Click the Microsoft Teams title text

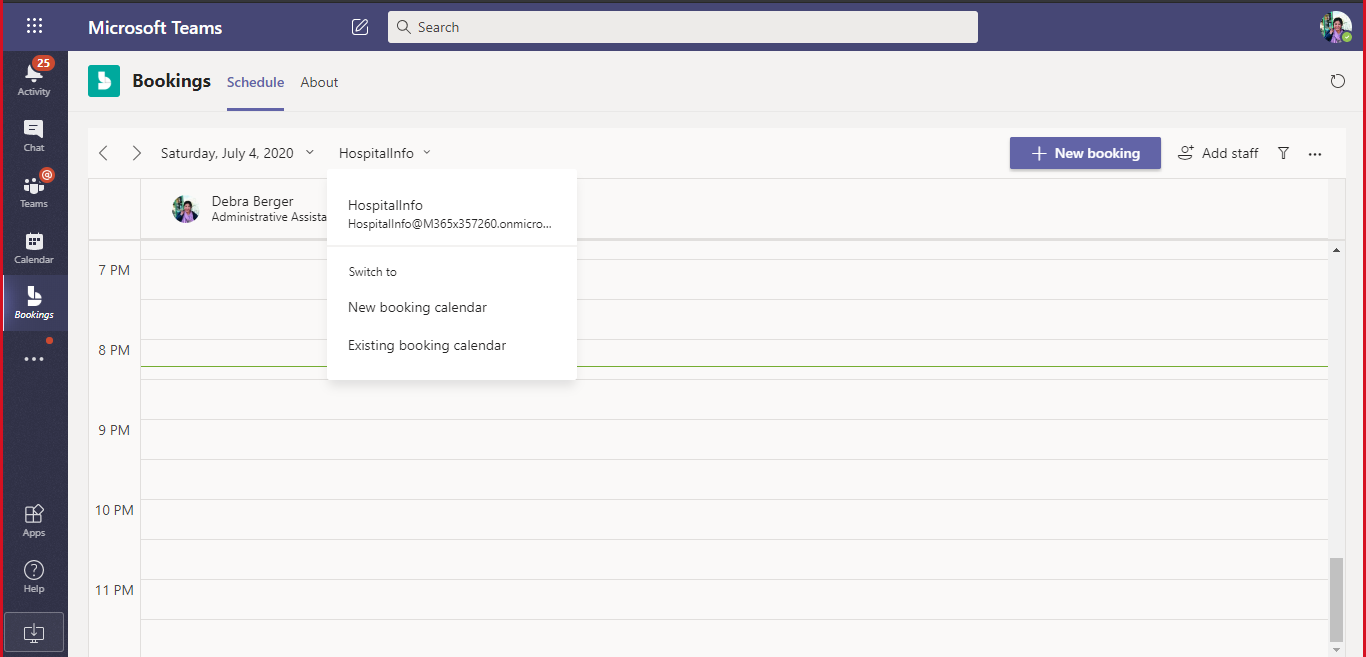(155, 28)
